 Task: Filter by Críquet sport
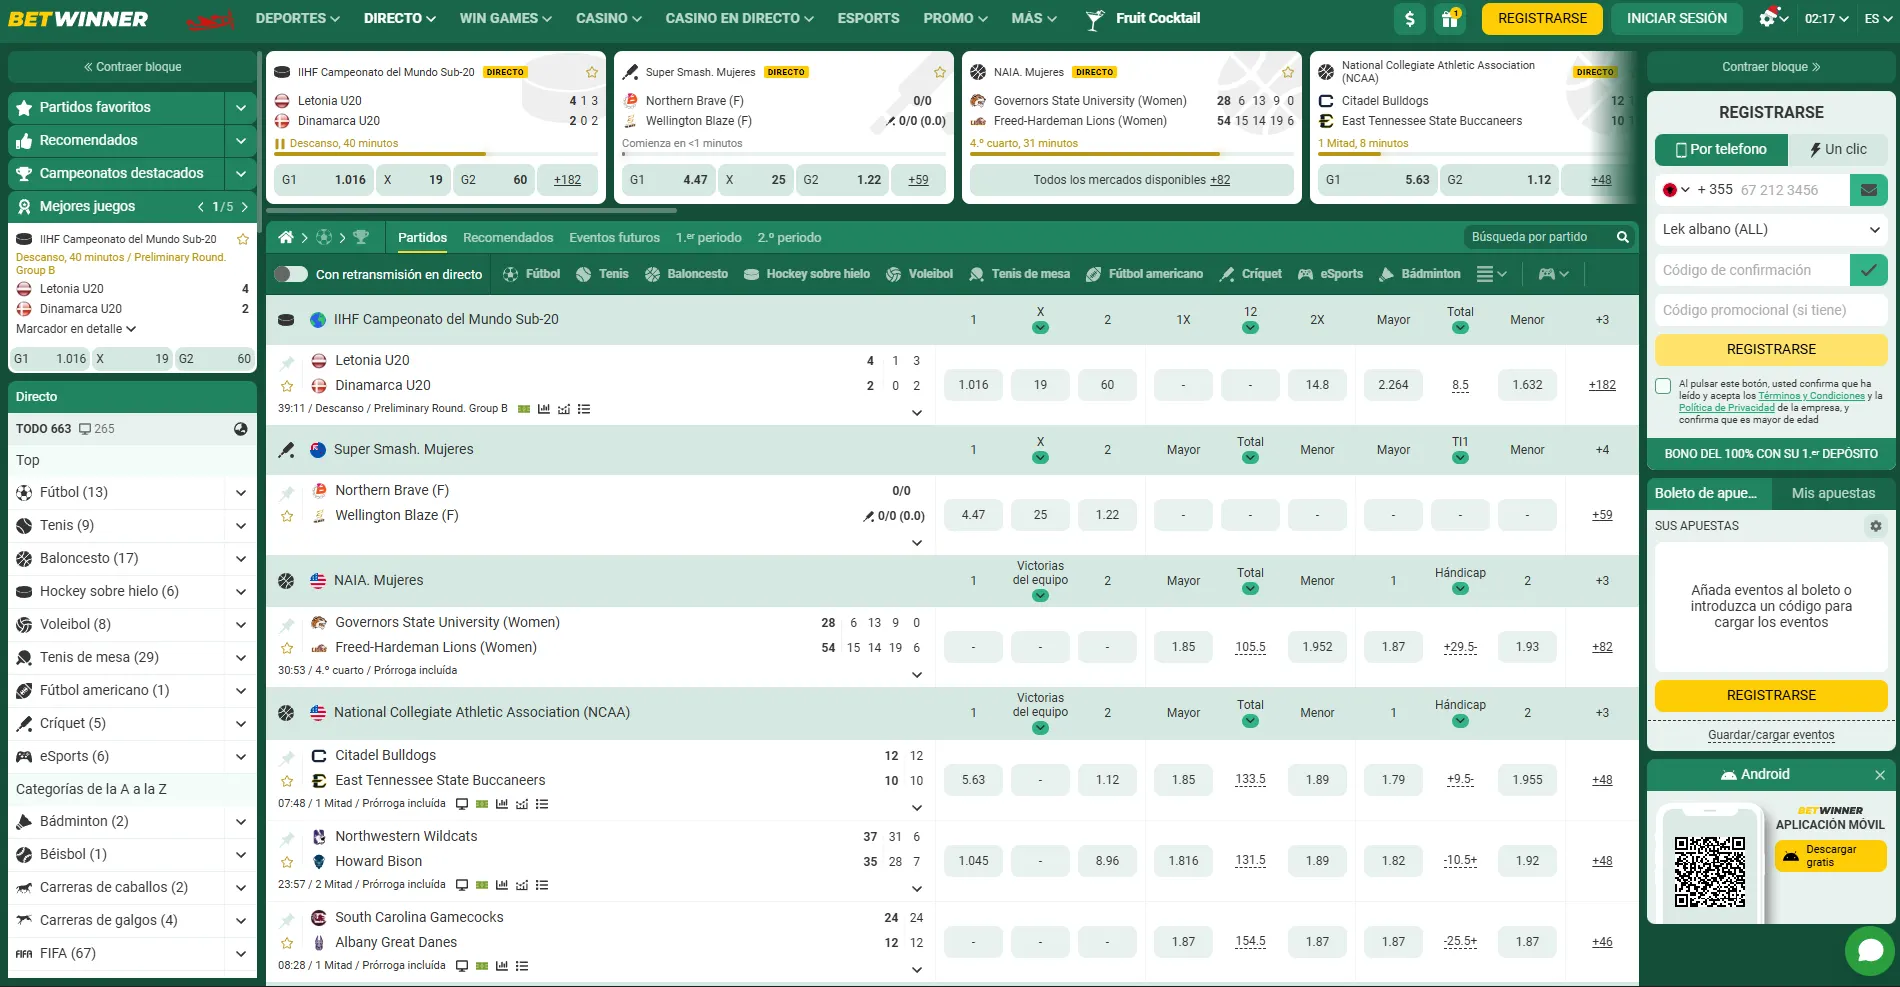pyautogui.click(x=1250, y=274)
